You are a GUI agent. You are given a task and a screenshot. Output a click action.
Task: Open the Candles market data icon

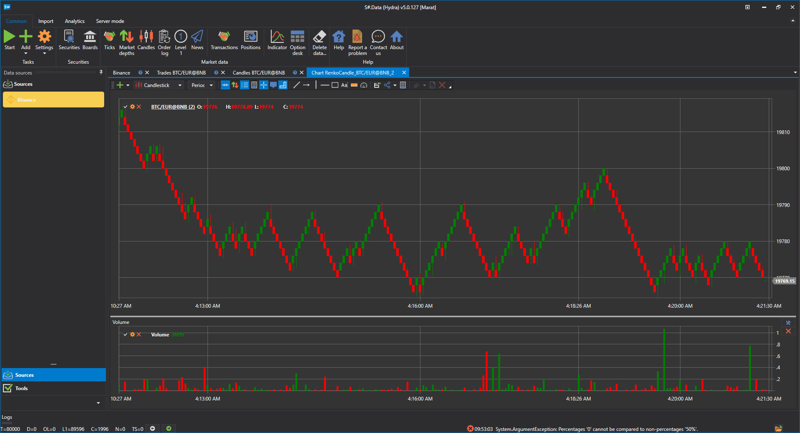[146, 39]
